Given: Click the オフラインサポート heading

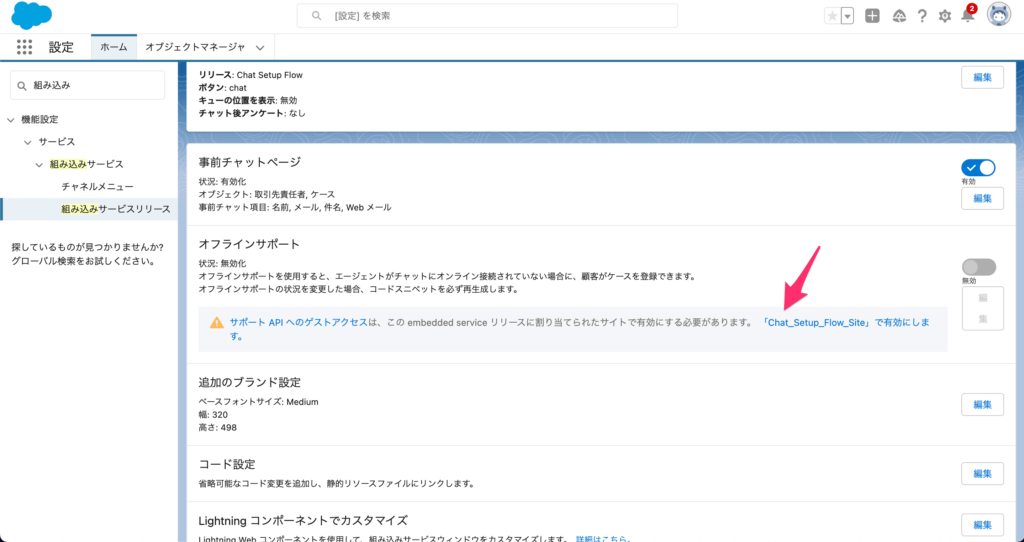Looking at the screenshot, I should [x=249, y=244].
